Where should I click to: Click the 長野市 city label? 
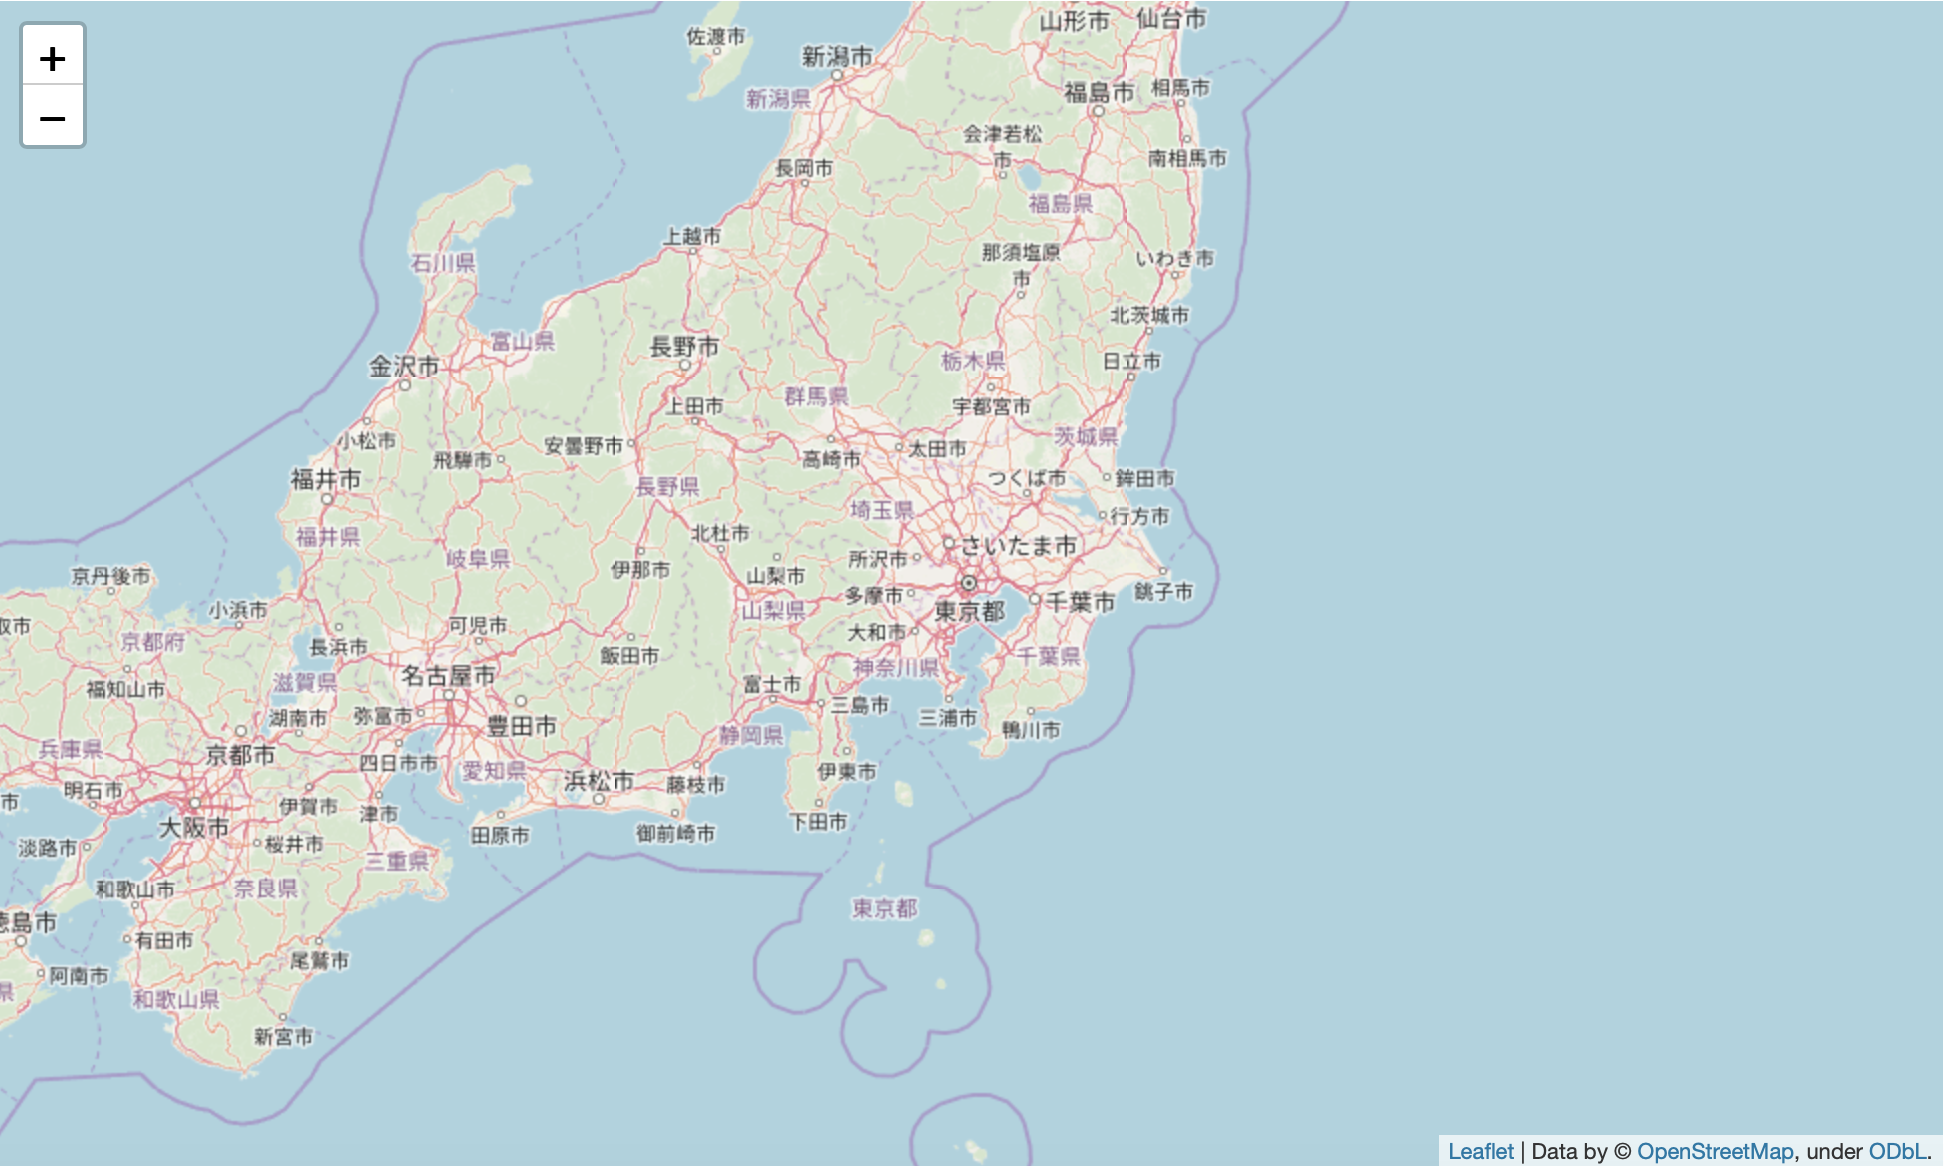point(684,347)
